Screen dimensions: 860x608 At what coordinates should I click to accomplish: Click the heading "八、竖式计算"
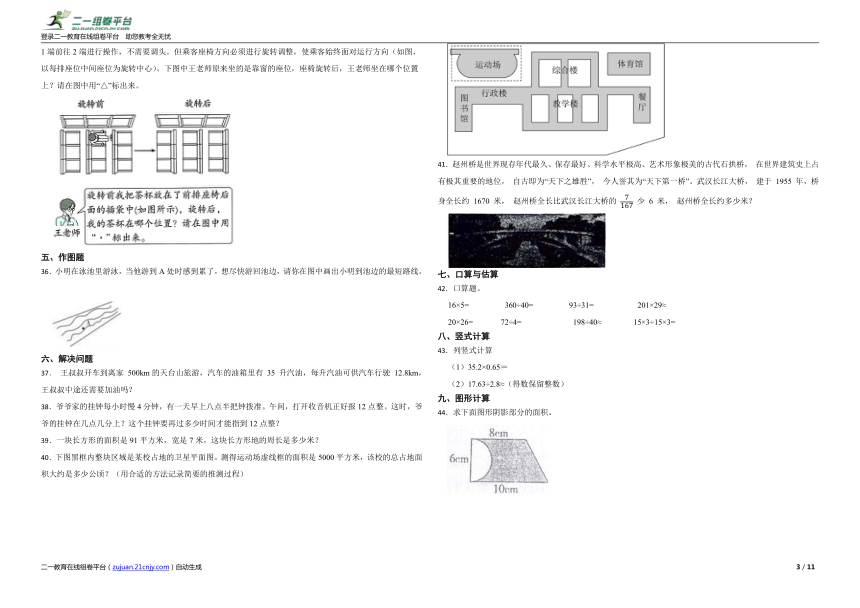tap(464, 336)
